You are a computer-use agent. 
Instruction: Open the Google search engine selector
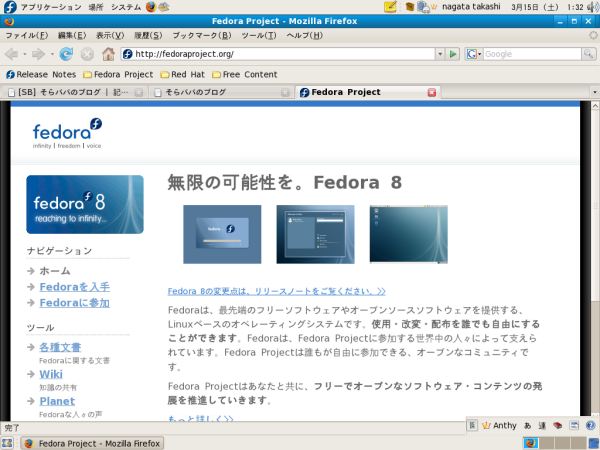pyautogui.click(x=473, y=54)
